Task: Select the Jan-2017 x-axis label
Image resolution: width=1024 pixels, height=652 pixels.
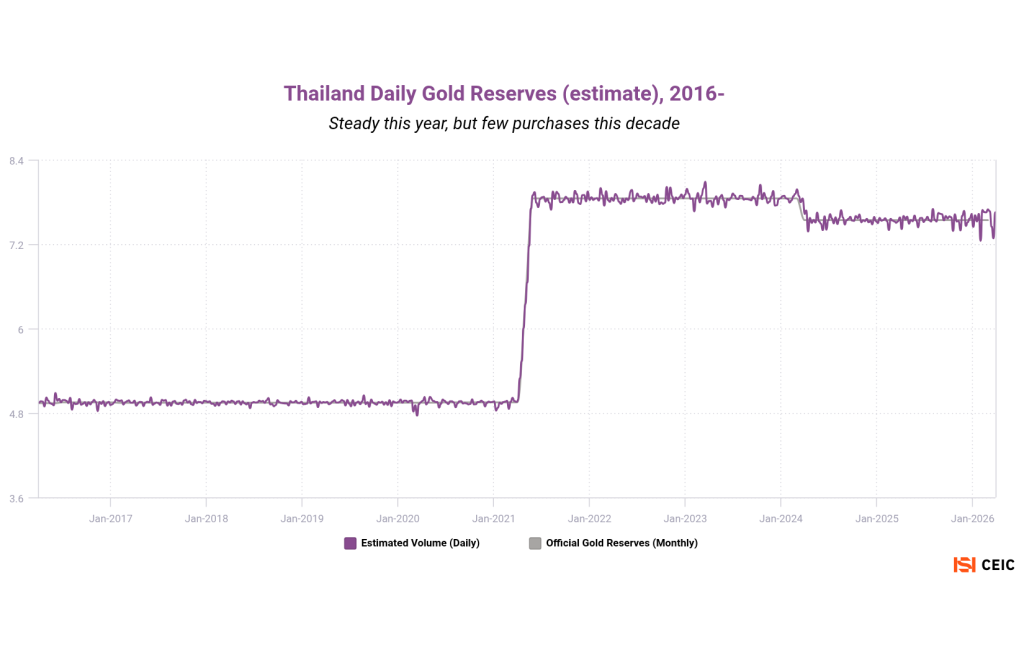Action: click(x=110, y=518)
